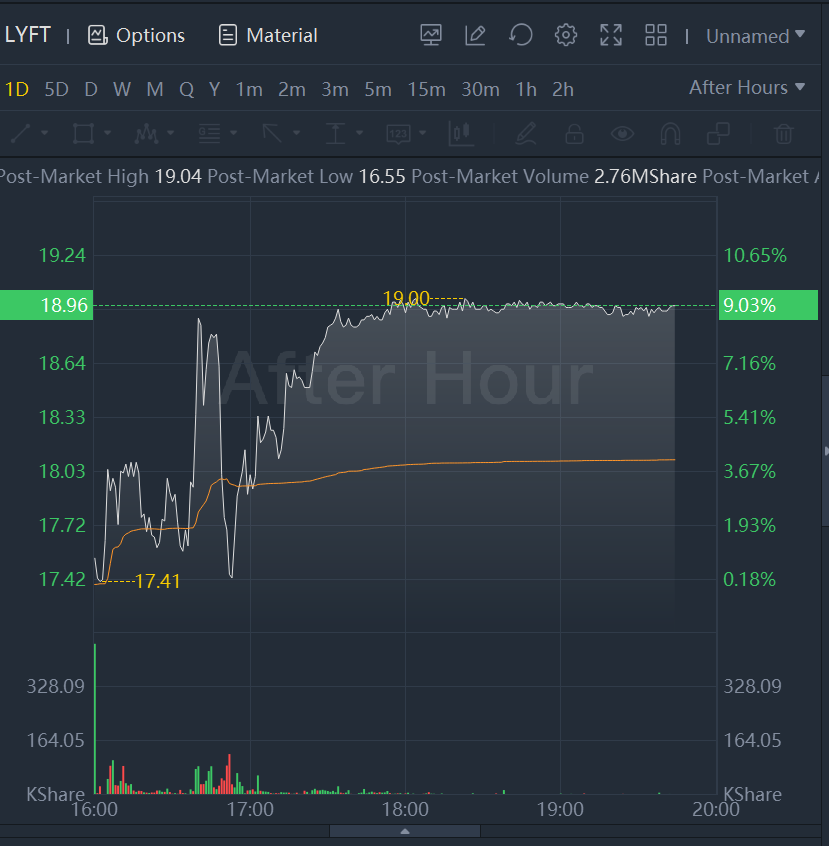Select the yearly Y timeframe
This screenshot has height=846, width=829.
click(x=214, y=90)
